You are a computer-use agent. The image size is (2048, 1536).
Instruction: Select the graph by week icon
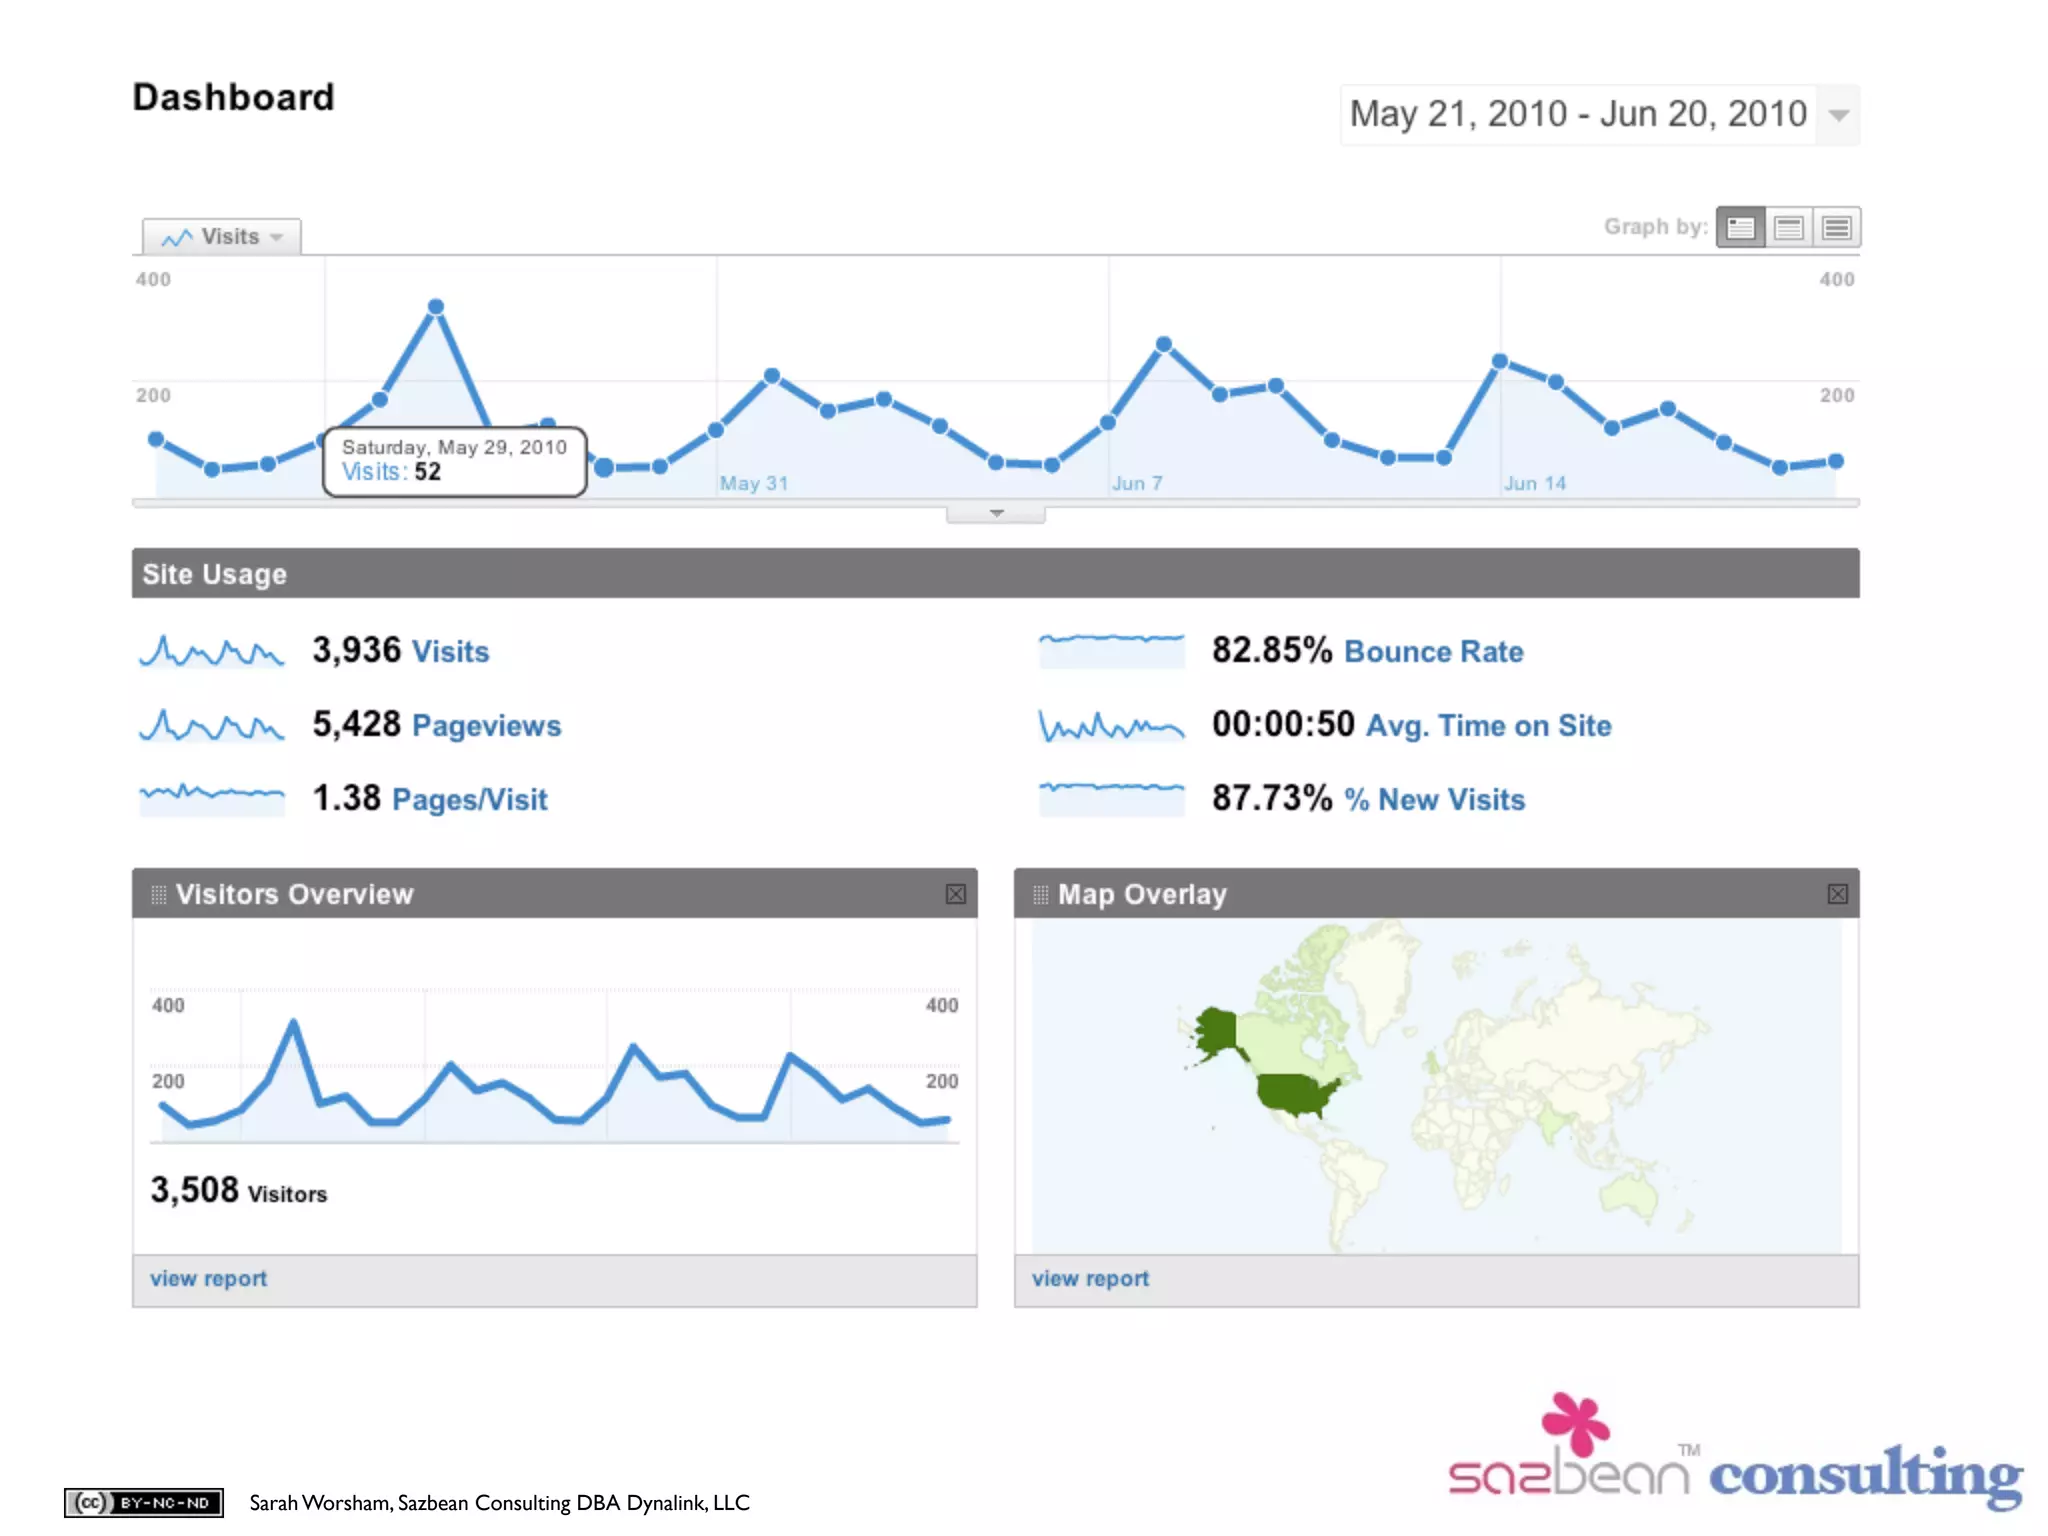(x=1788, y=228)
